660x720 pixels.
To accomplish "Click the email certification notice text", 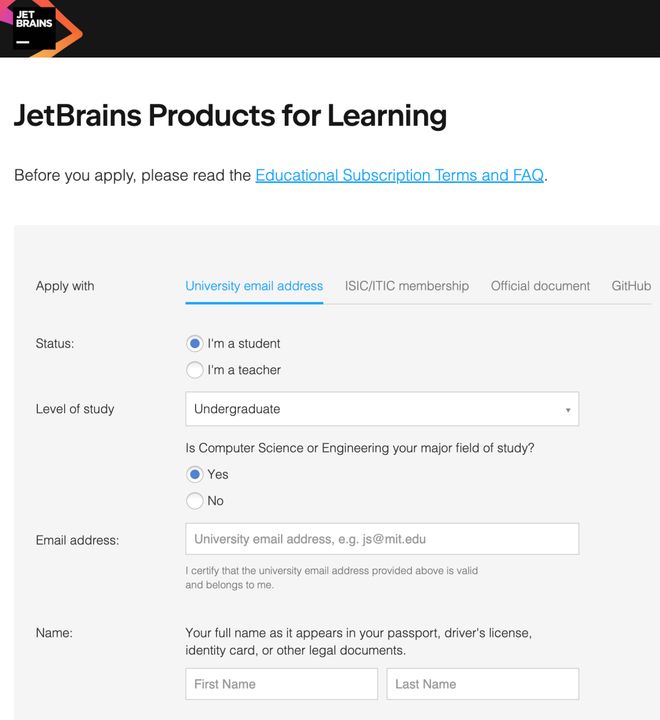I will [331, 577].
